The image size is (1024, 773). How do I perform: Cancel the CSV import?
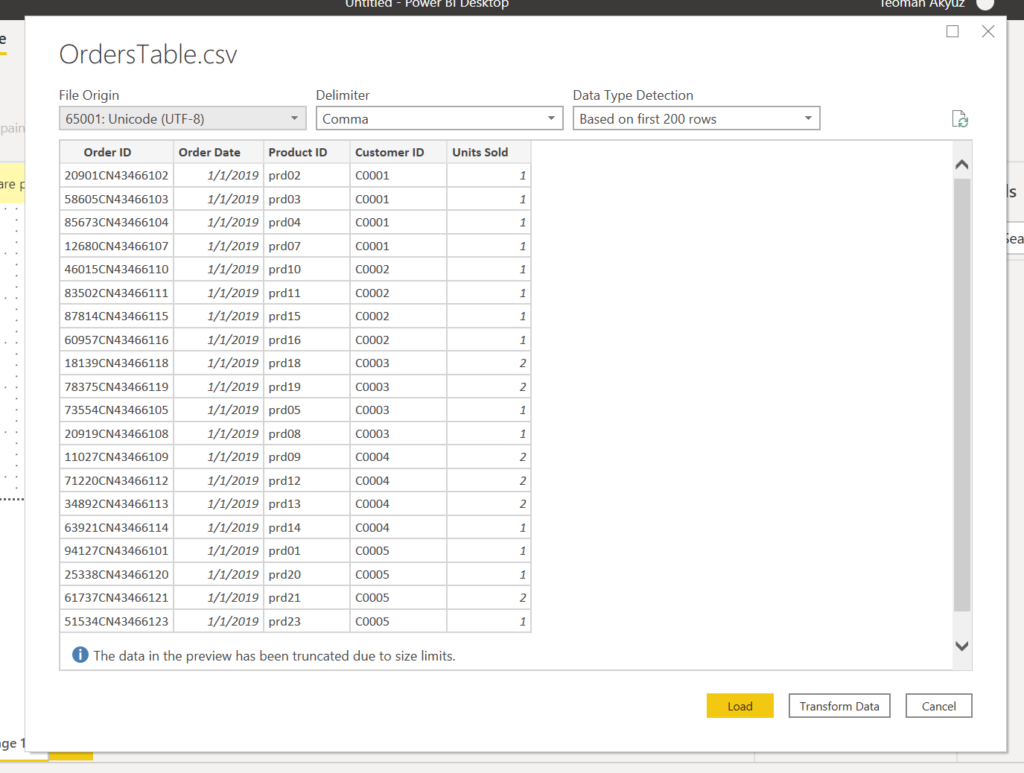point(938,706)
